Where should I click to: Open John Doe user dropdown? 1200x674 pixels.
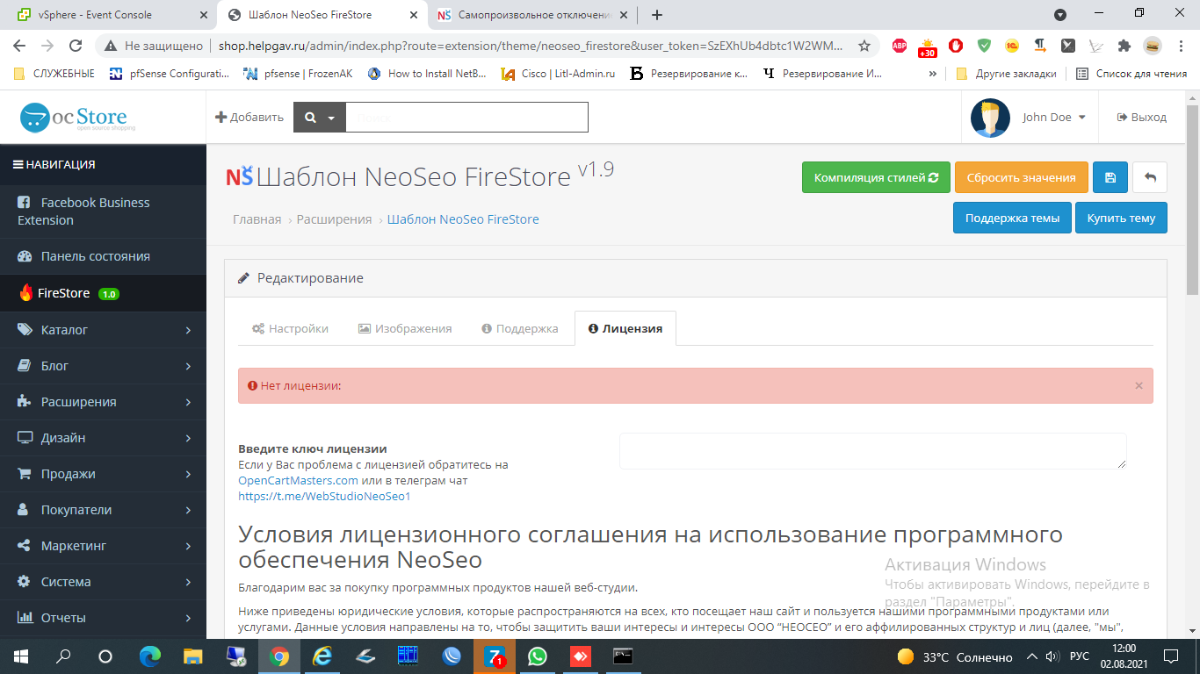coord(1054,117)
